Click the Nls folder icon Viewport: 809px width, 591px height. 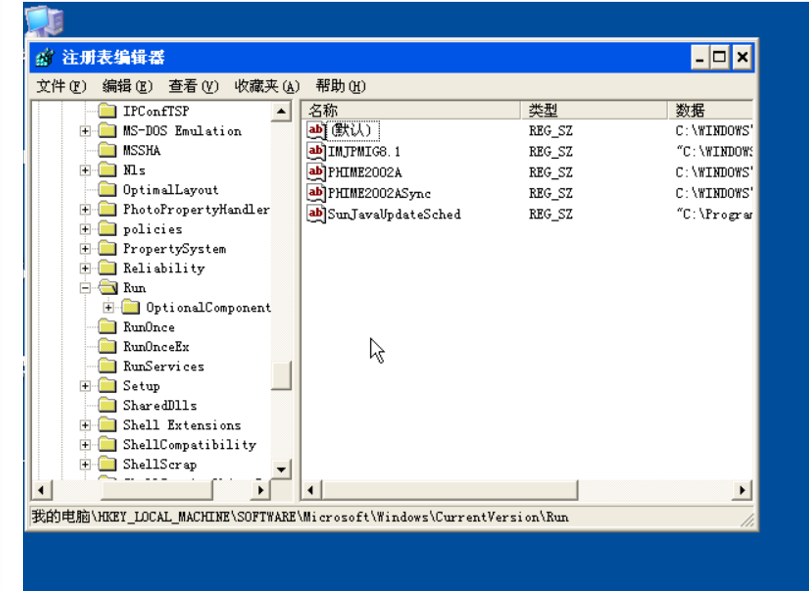[x=107, y=170]
